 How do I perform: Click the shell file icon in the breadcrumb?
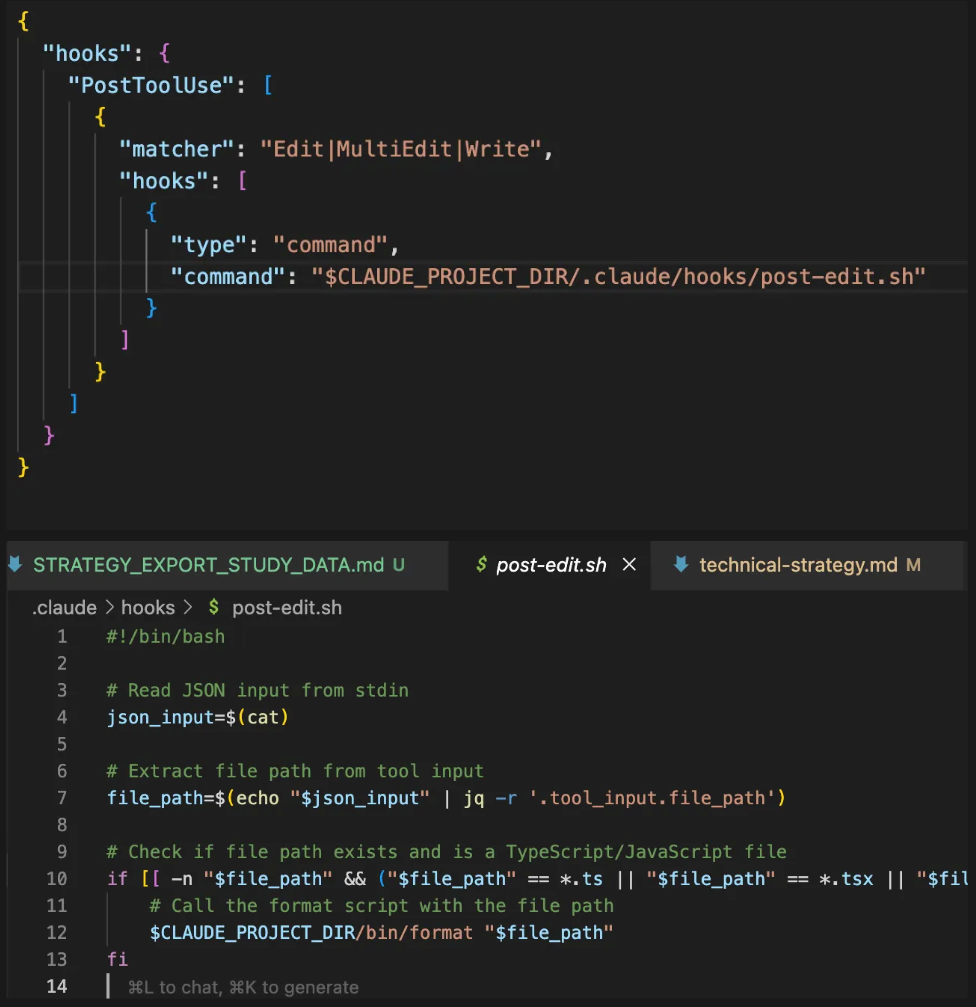(213, 608)
